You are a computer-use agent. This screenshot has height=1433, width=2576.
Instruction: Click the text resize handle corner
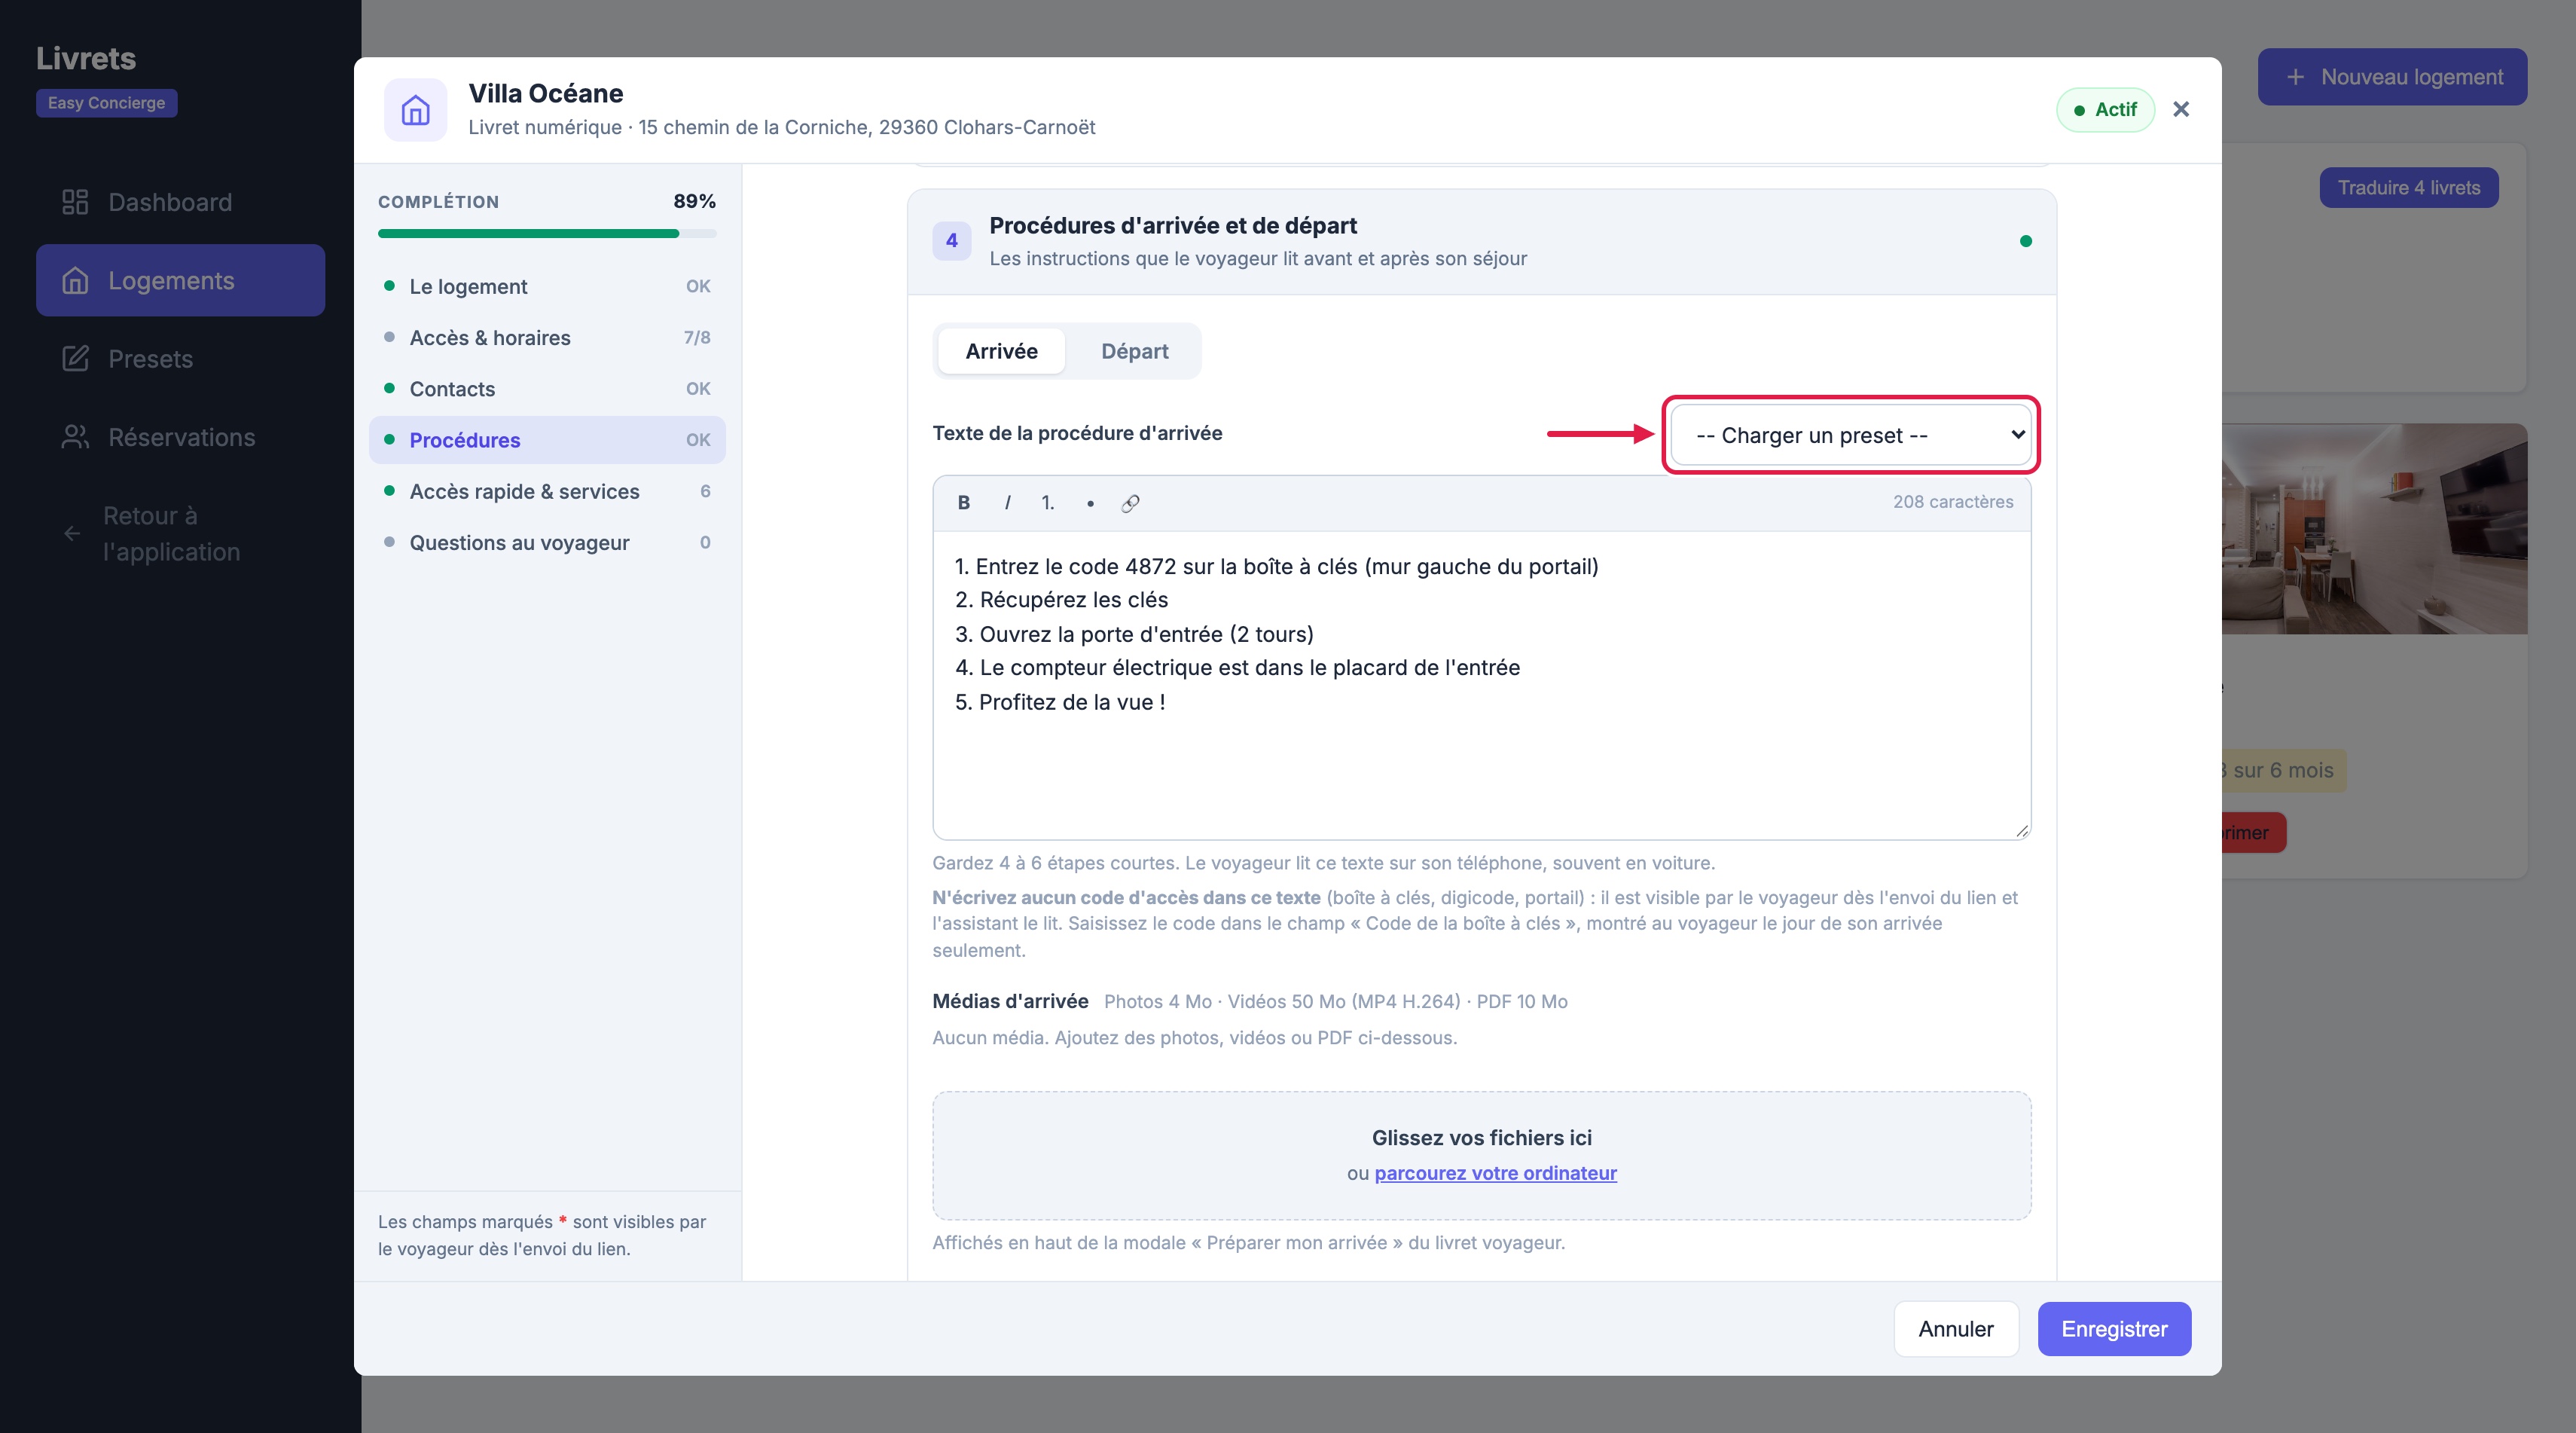click(x=2021, y=830)
